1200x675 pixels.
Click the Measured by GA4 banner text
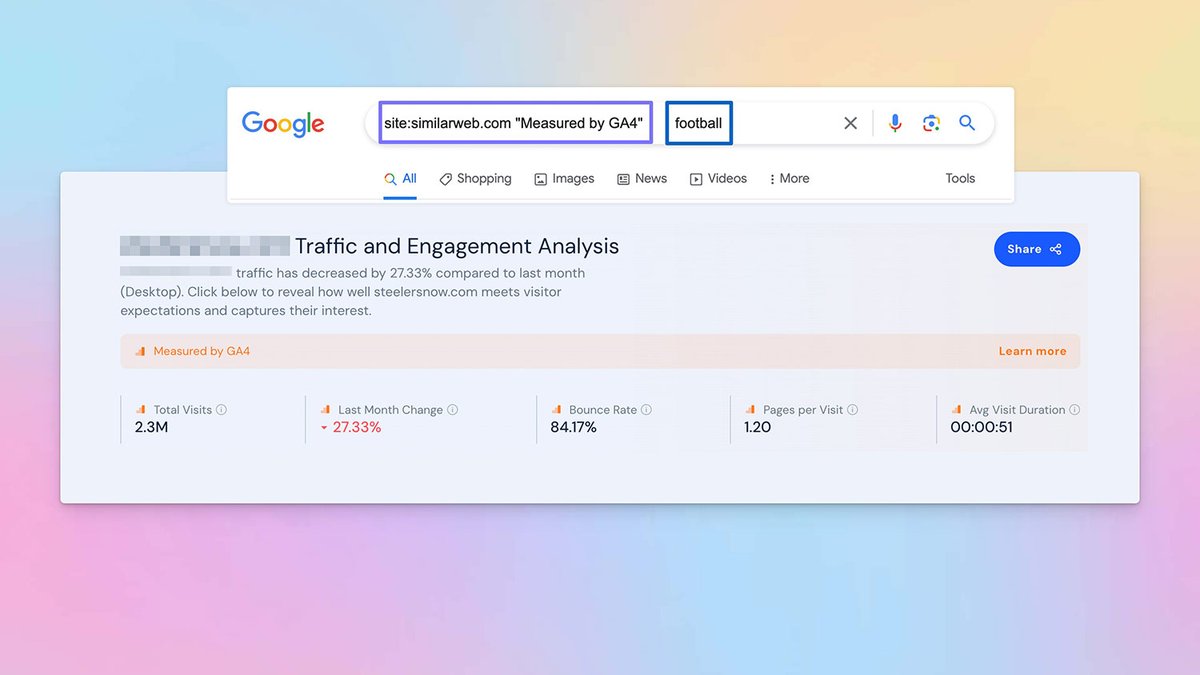[202, 351]
